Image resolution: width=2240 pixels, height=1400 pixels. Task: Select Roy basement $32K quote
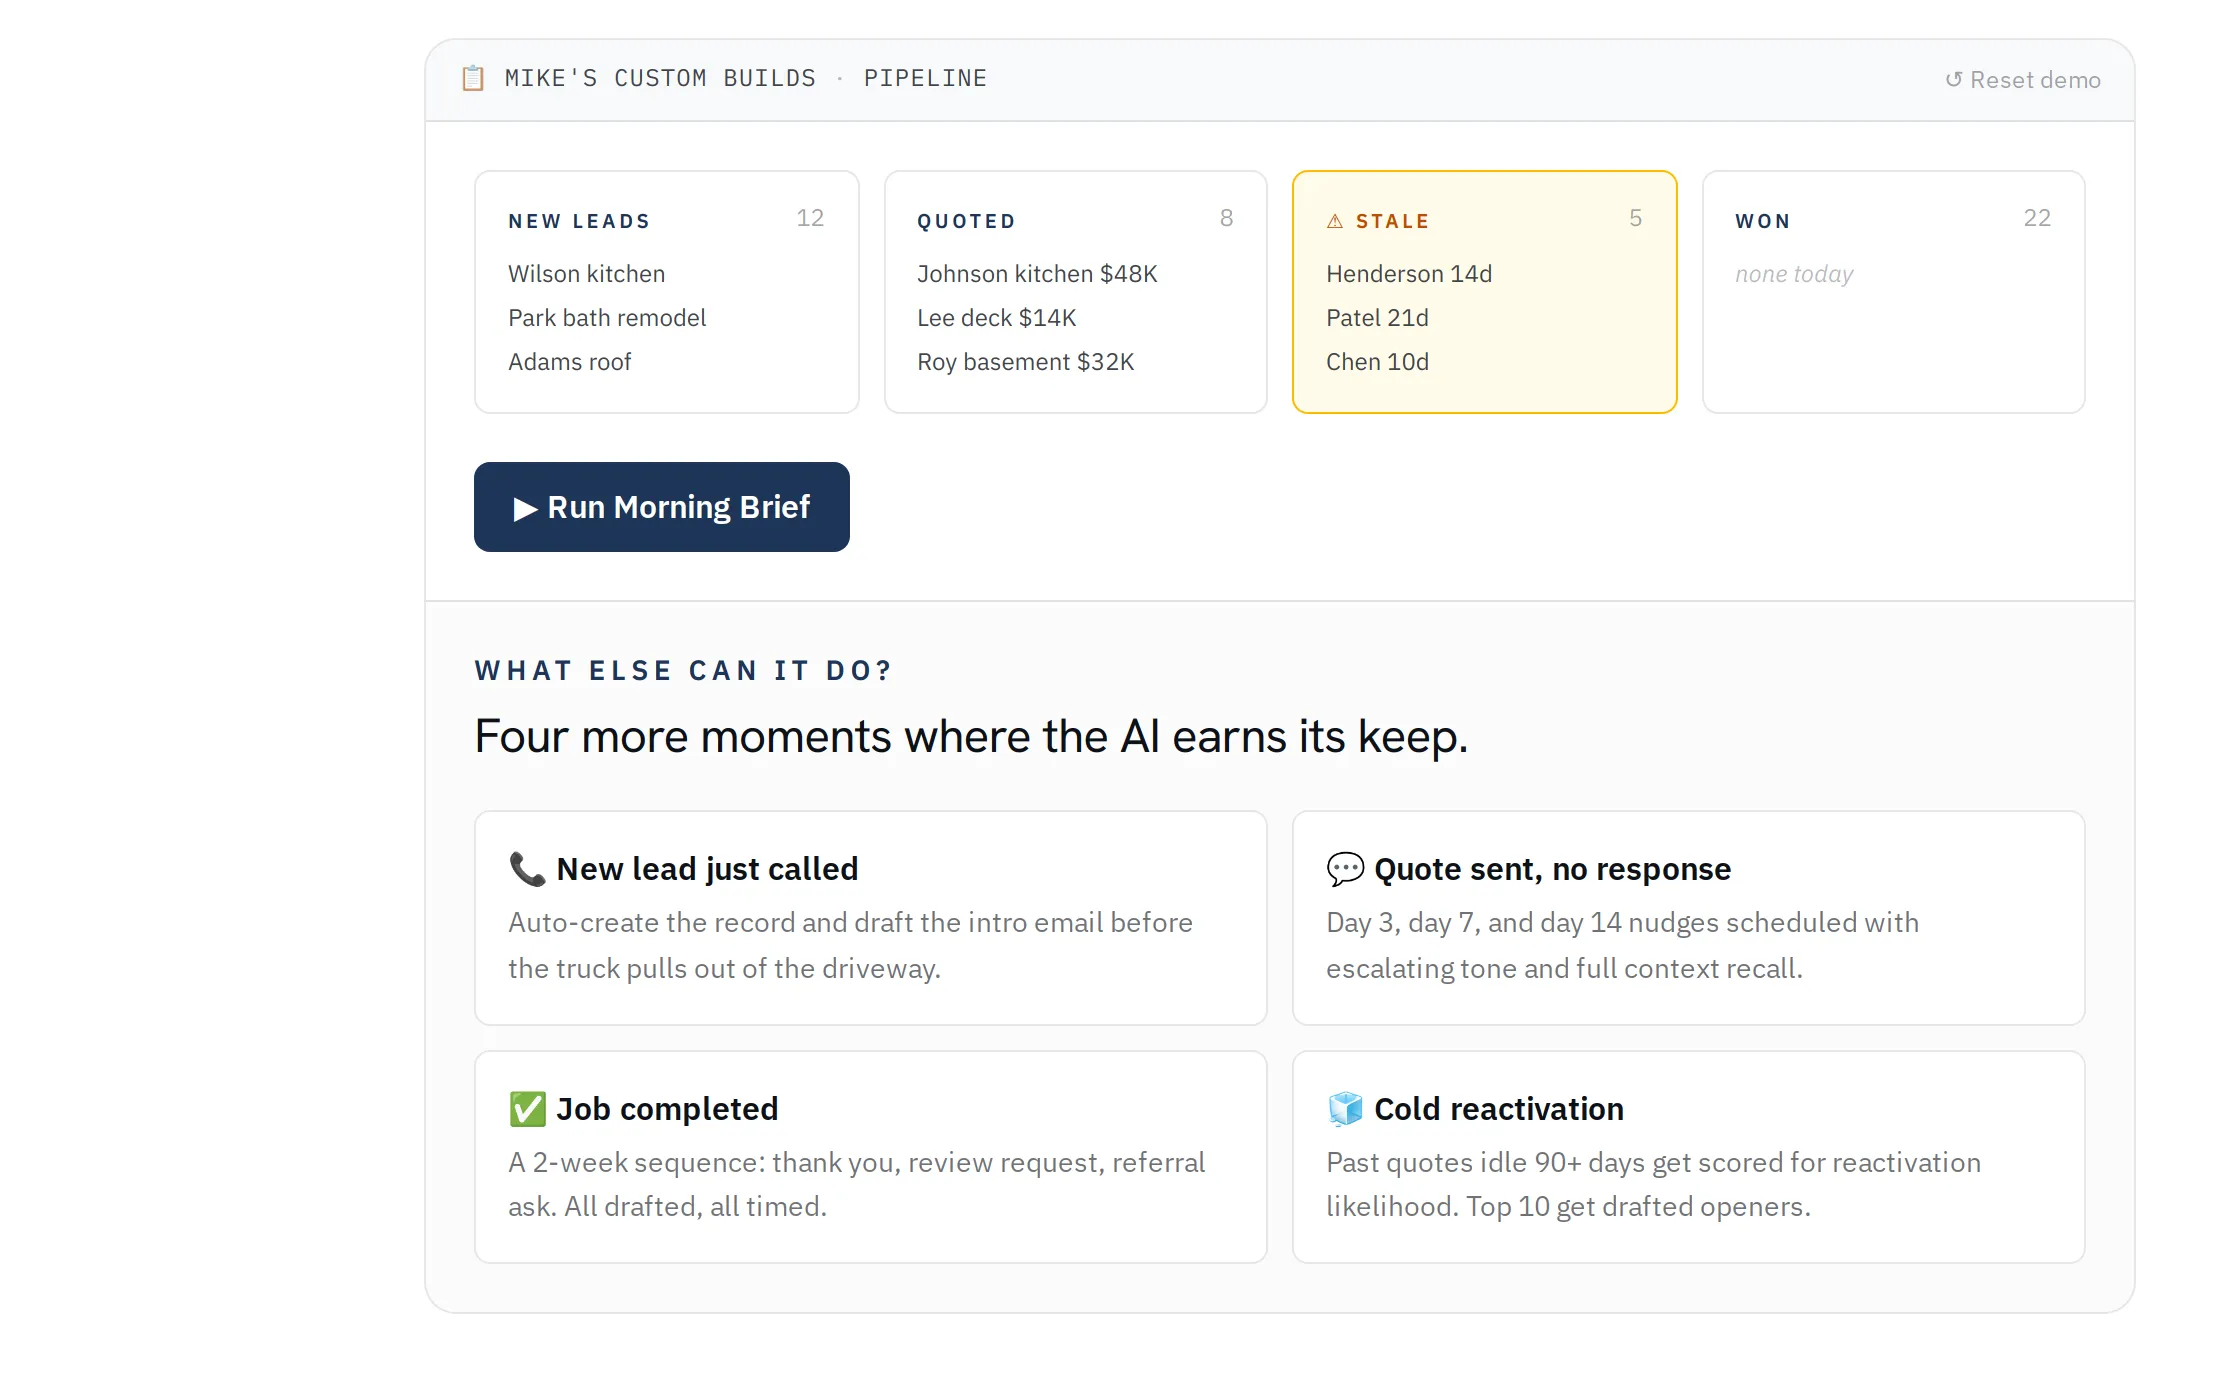[x=1025, y=362]
